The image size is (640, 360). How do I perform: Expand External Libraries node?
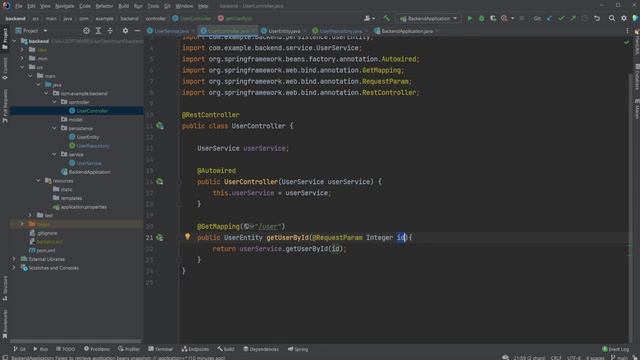click(14, 259)
